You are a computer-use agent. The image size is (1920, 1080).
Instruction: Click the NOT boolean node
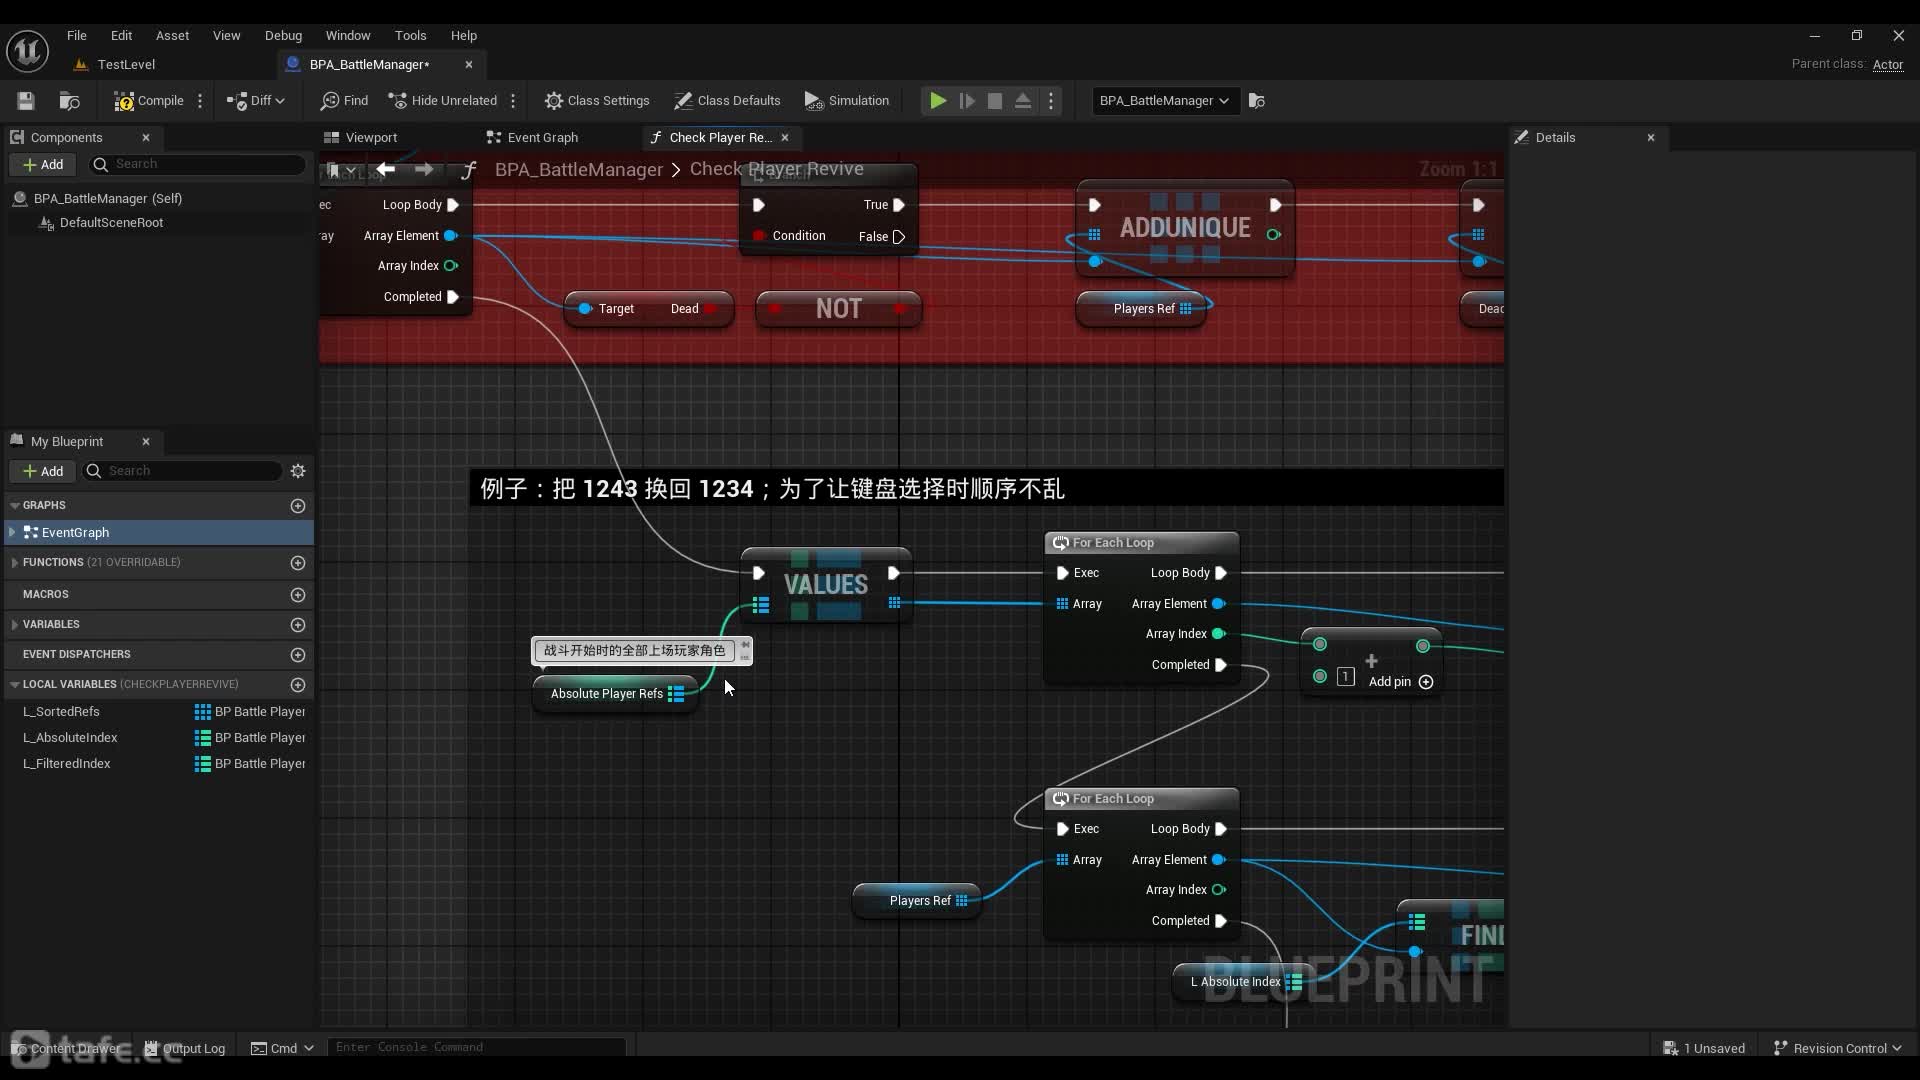point(838,308)
